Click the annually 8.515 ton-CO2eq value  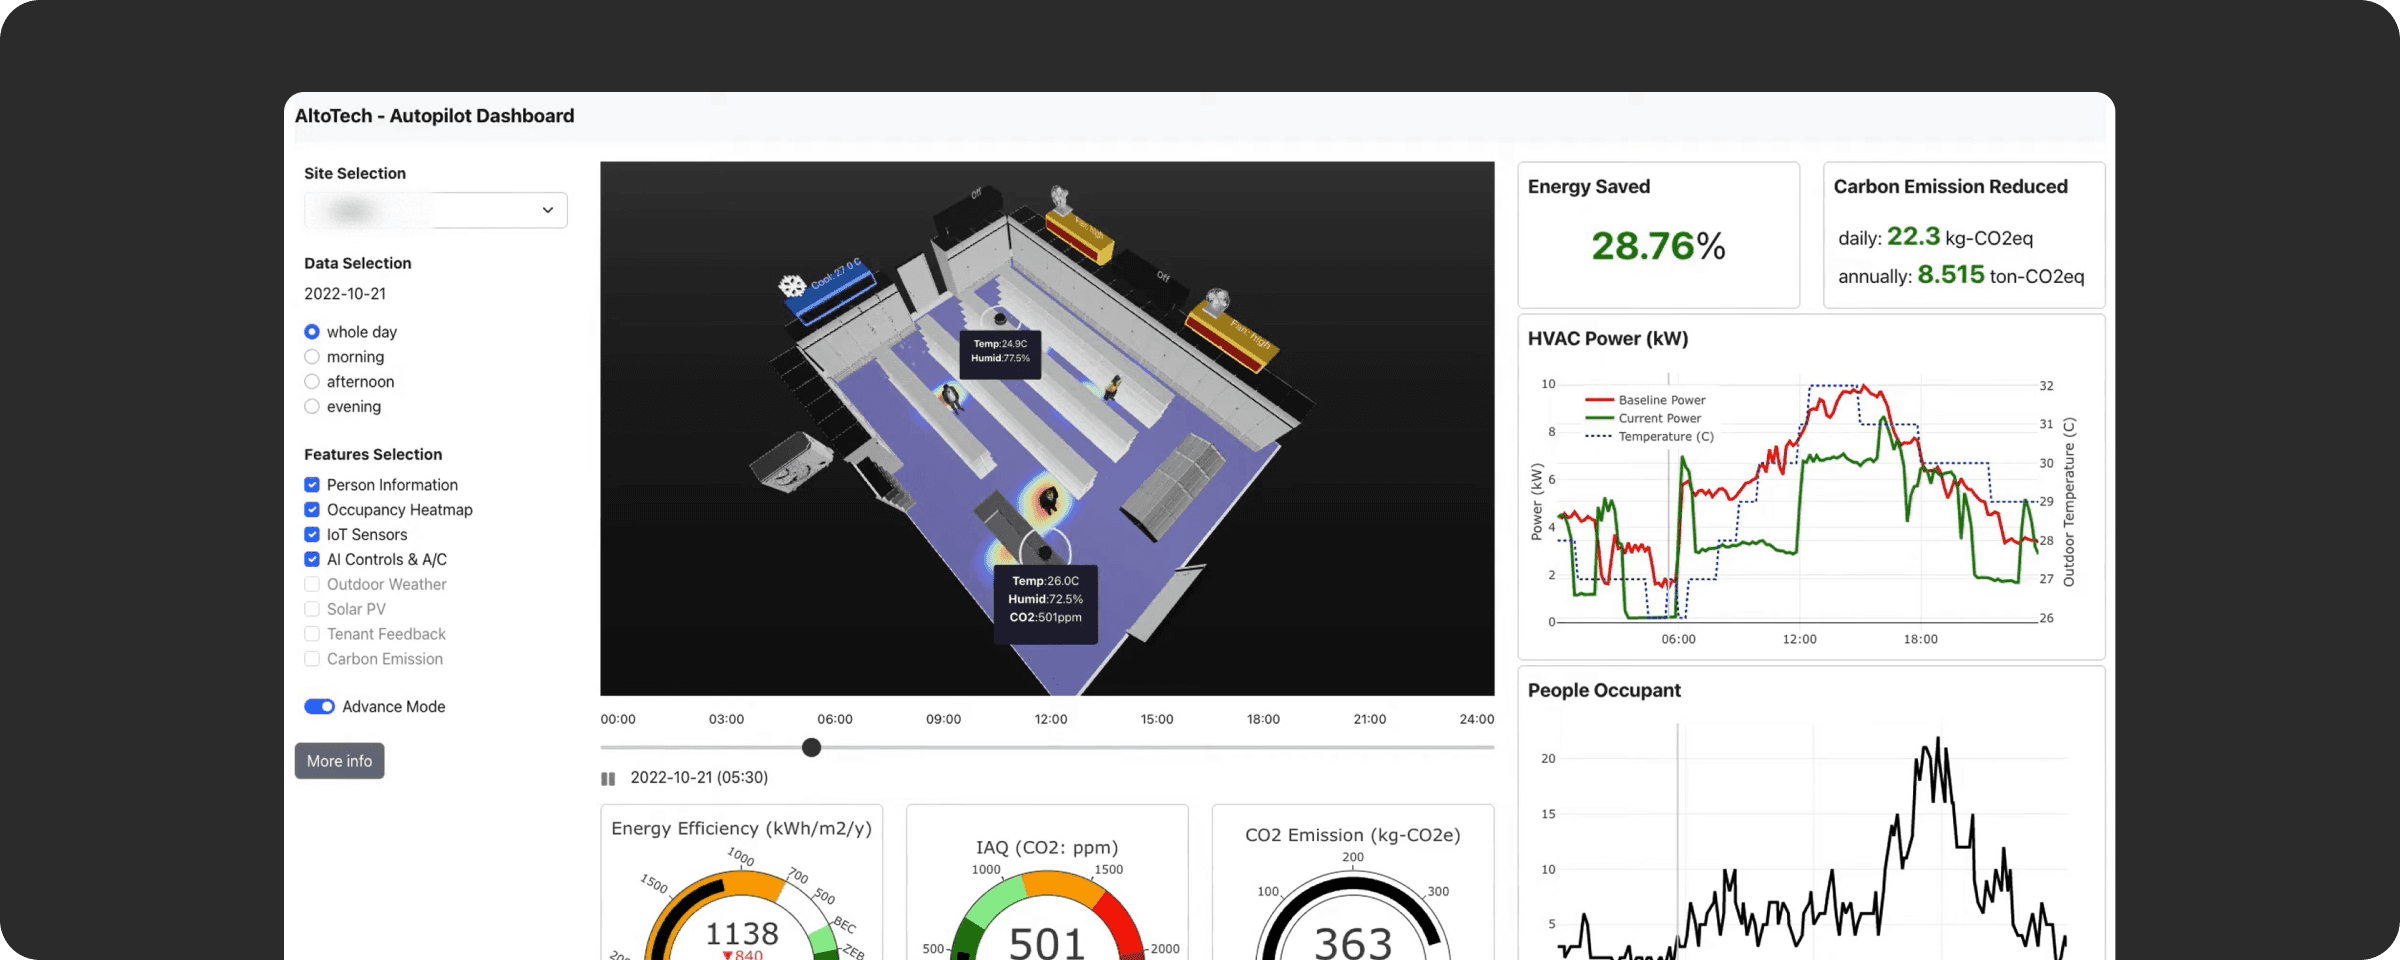click(1961, 275)
